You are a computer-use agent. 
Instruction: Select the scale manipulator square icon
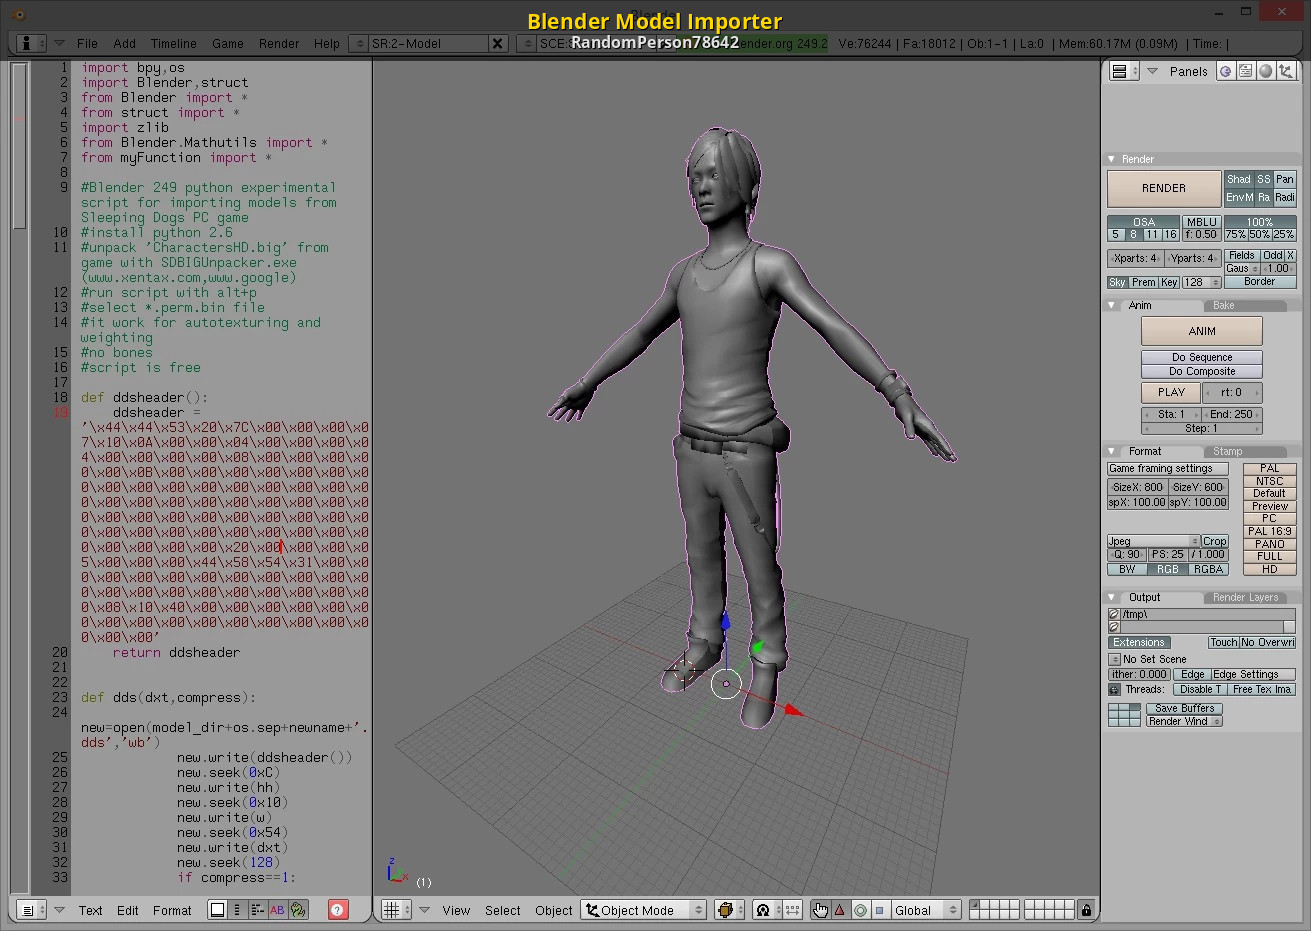coord(880,910)
